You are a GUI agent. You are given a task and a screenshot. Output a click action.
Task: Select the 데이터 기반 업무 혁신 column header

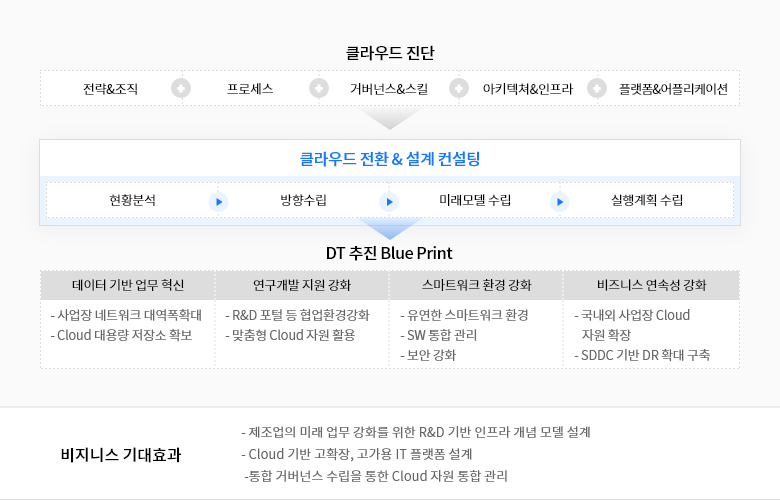tap(128, 285)
